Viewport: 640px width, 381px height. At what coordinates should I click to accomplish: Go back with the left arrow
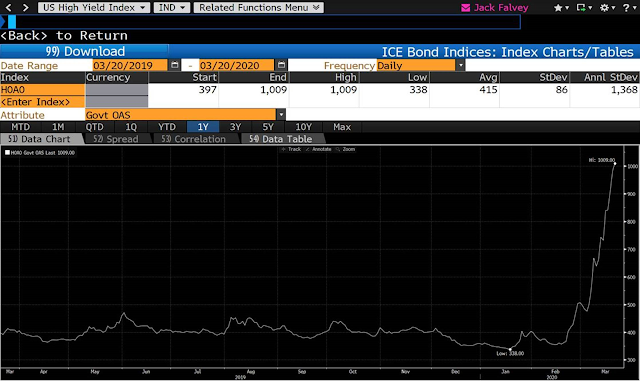(9, 7)
